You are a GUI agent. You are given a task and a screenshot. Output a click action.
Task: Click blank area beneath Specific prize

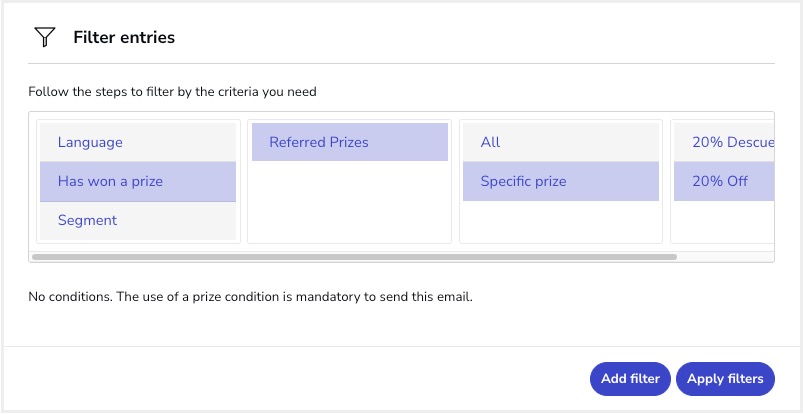[x=560, y=222]
